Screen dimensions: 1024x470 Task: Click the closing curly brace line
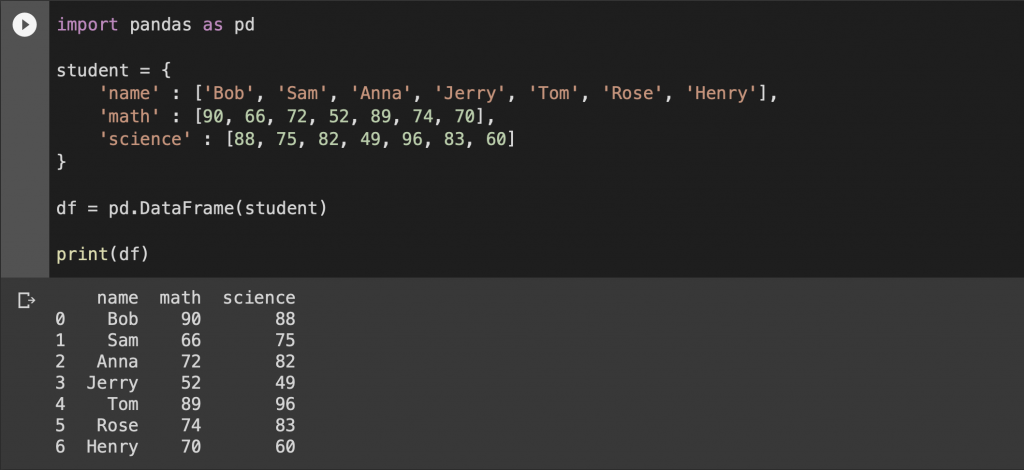click(61, 162)
